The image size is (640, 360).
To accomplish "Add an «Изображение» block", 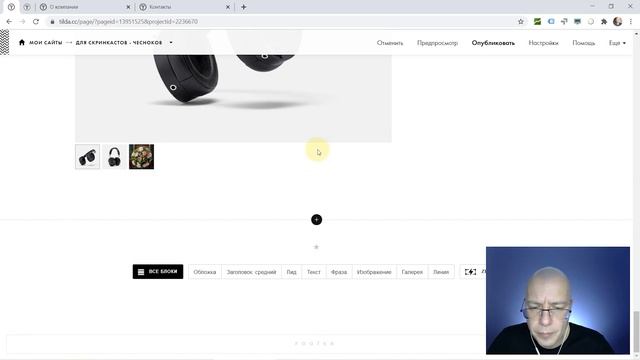I will [x=374, y=272].
